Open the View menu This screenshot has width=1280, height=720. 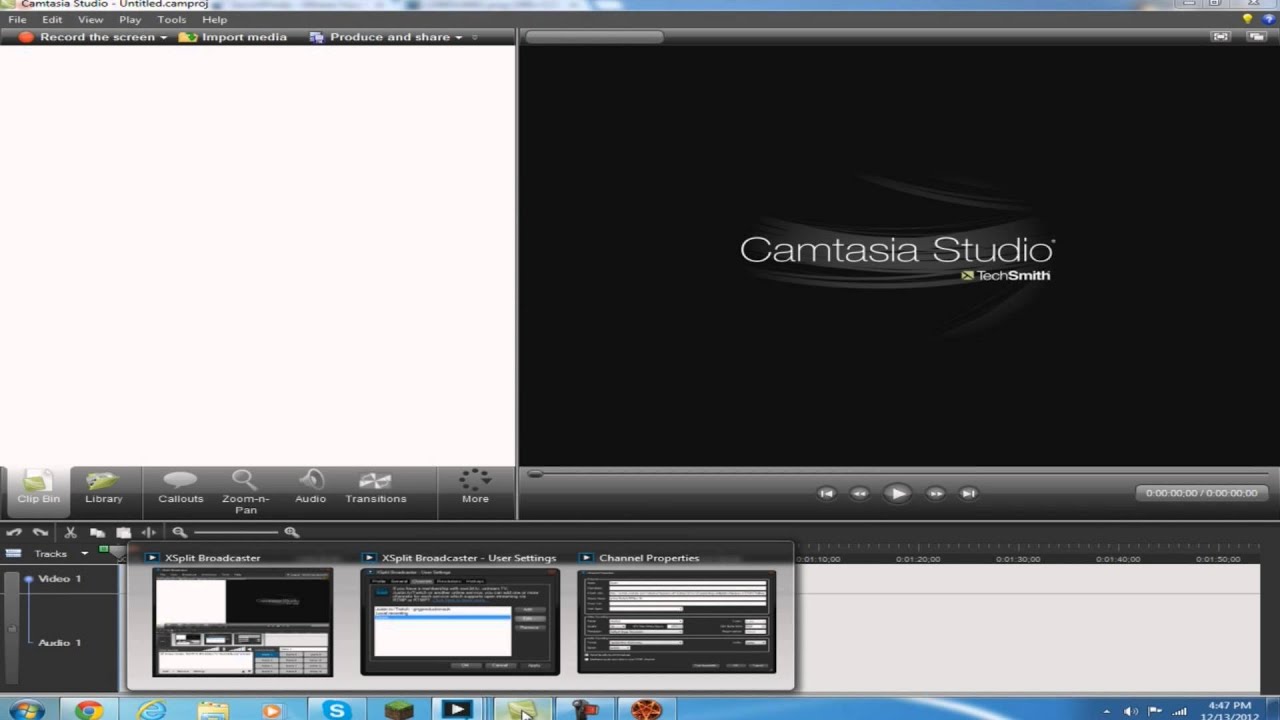pos(90,19)
